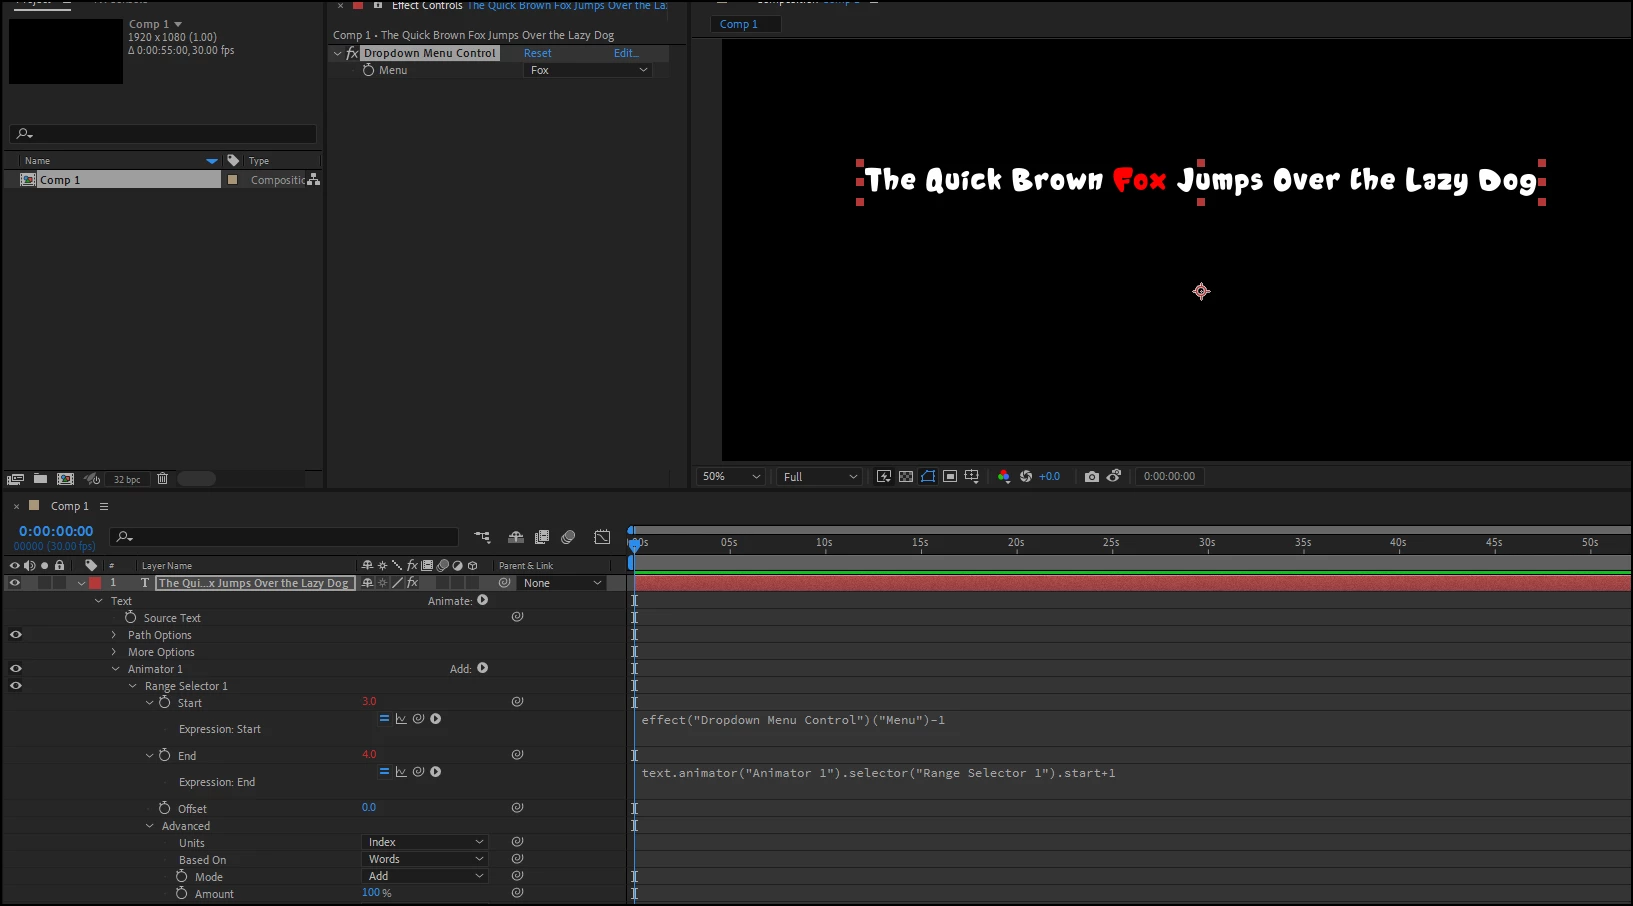Select the text layer name in timeline
Viewport: 1633px width, 906px height.
(x=255, y=583)
